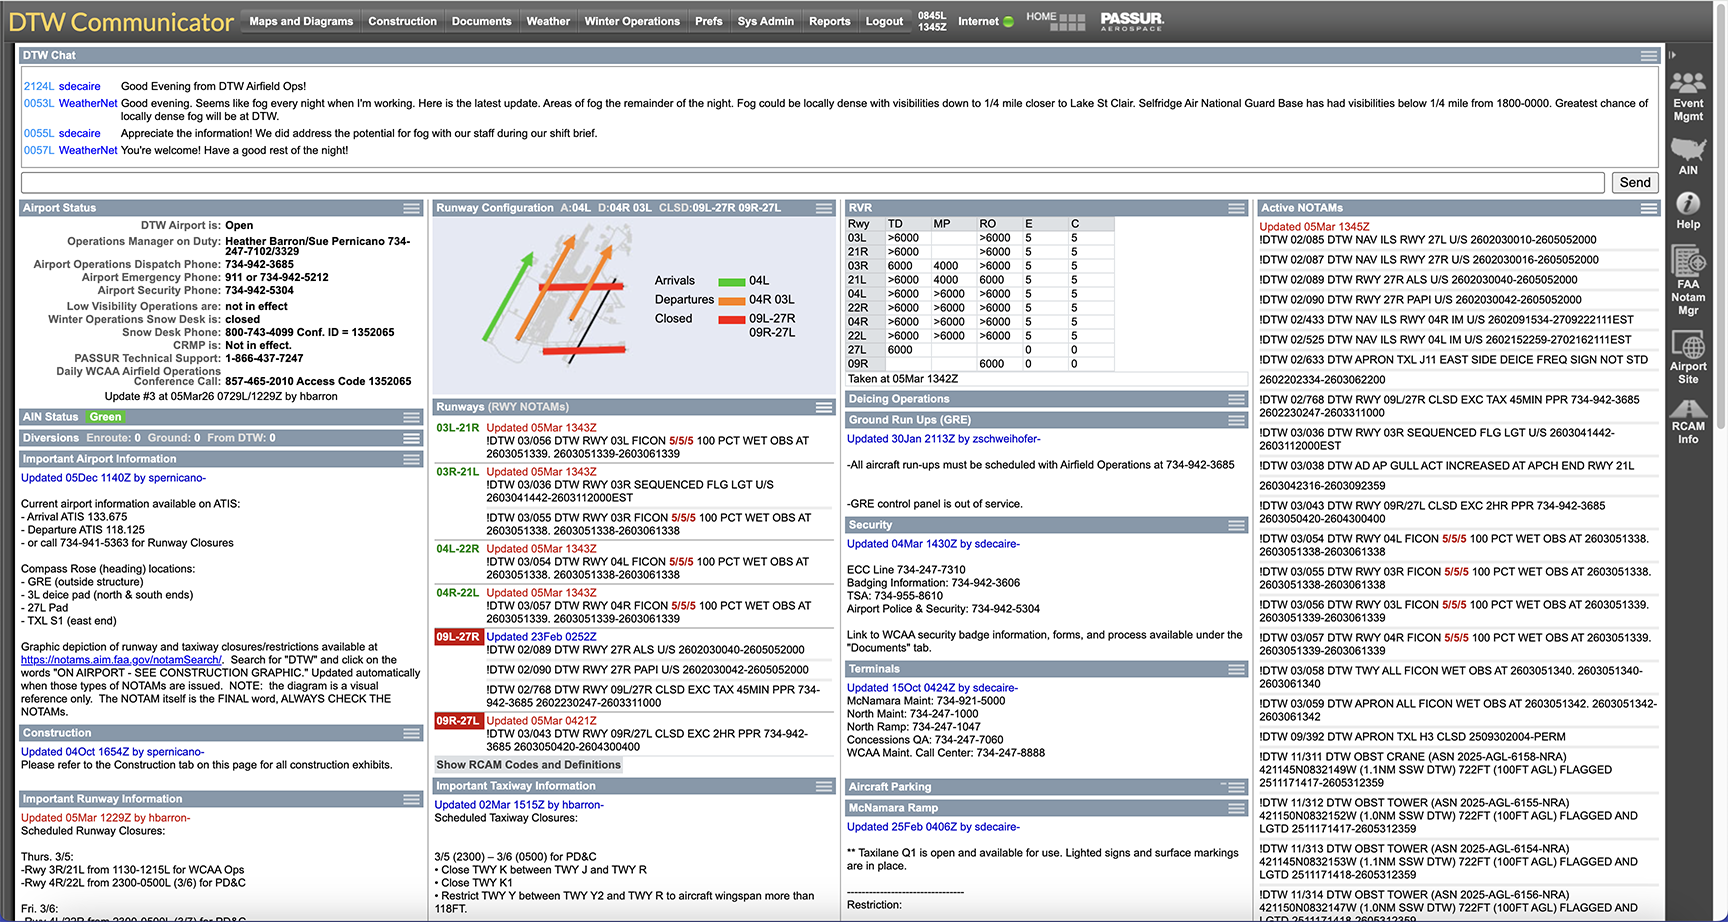Screen dimensions: 1728x922
Task: Open the Event Mgmt sidebar icon
Action: point(1688,85)
